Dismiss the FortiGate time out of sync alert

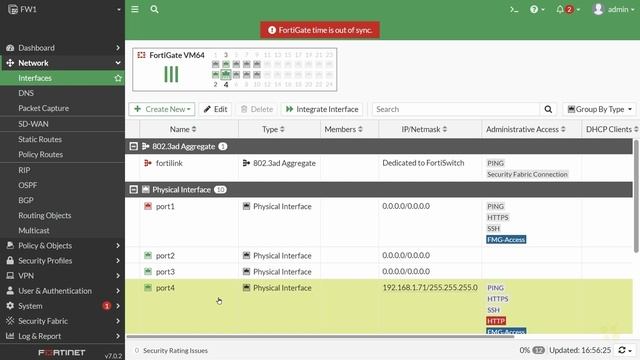[x=320, y=30]
